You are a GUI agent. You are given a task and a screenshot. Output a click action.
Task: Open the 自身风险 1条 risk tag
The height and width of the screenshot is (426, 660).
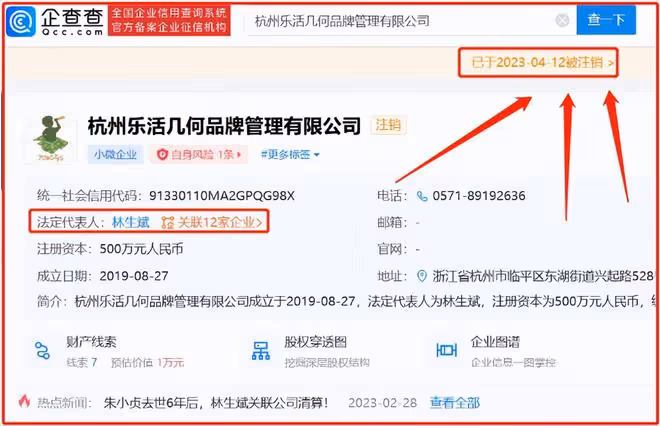coord(198,154)
